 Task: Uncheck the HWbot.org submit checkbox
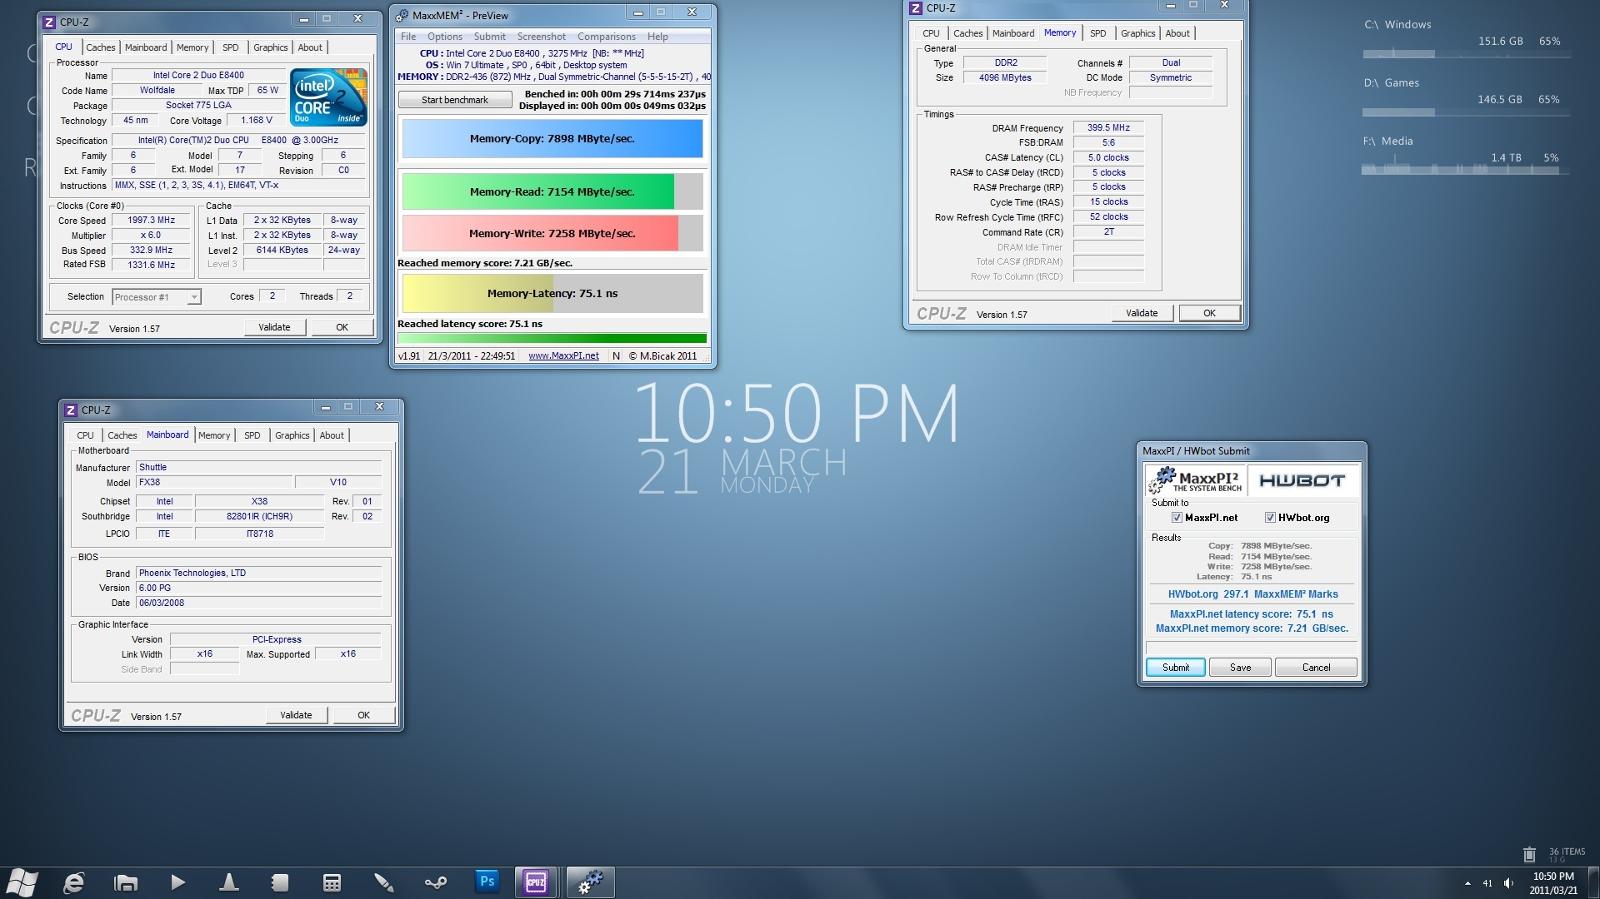(1270, 518)
